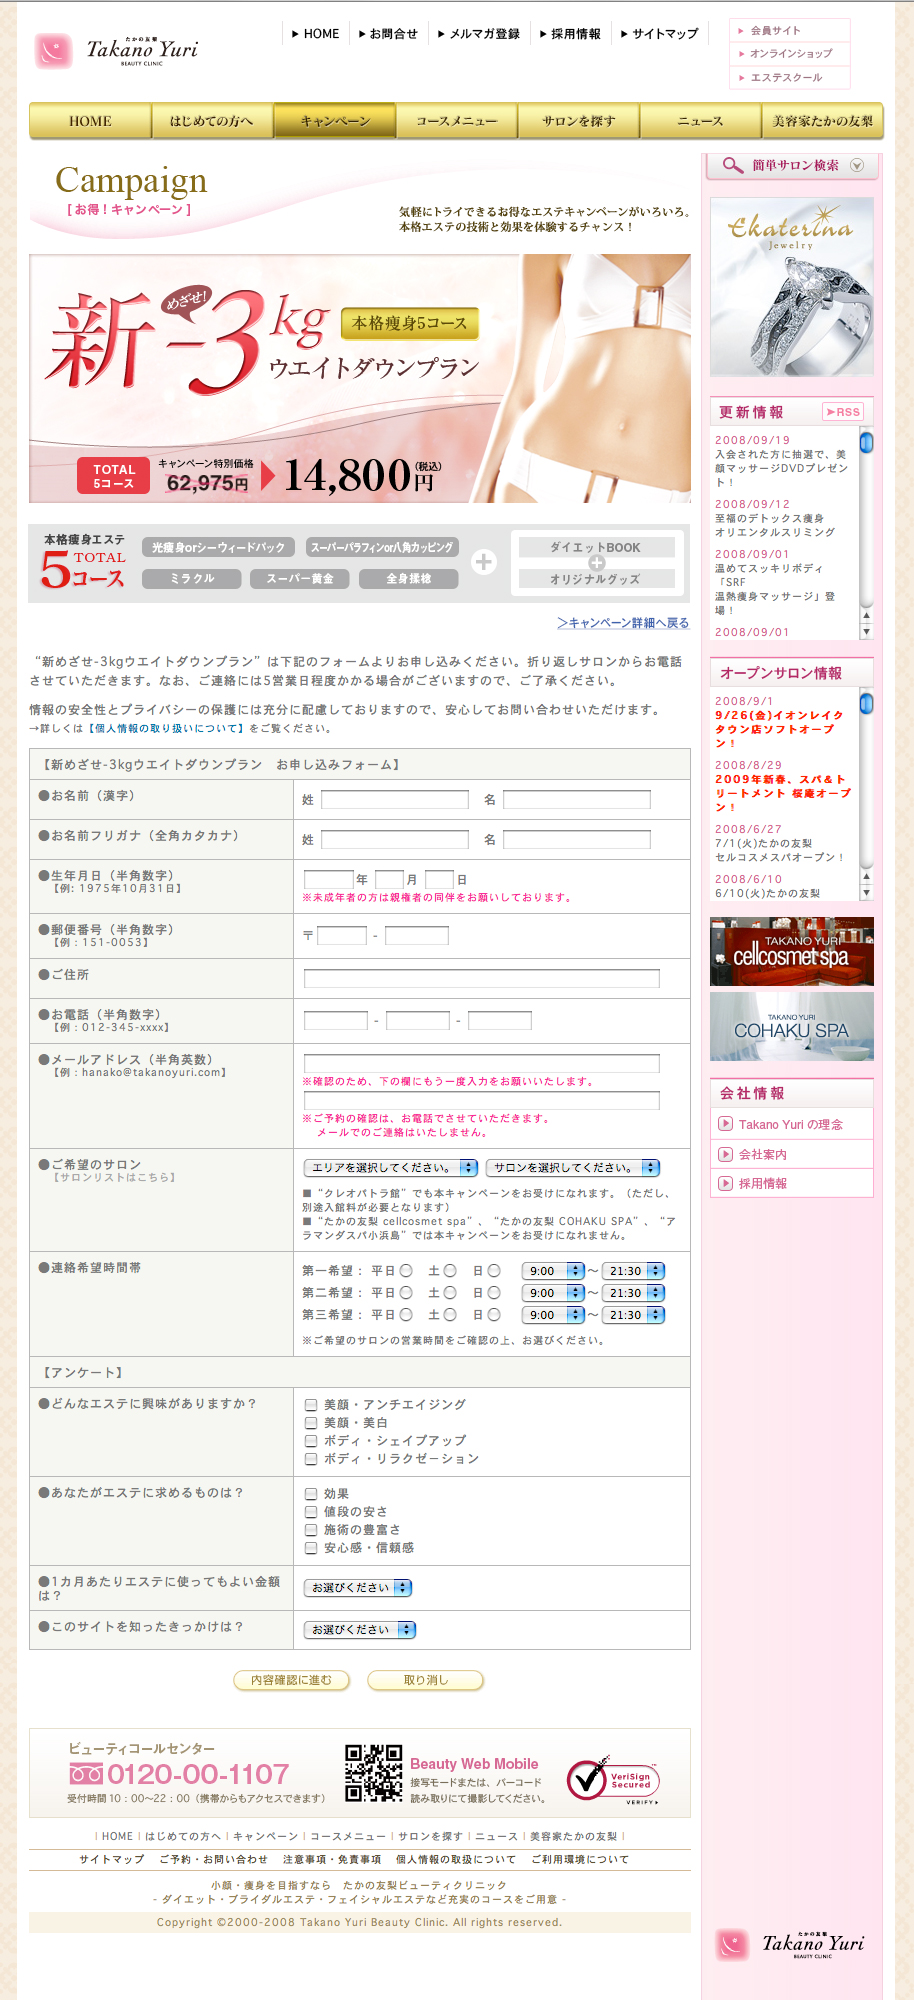Select 平日 radio for 第一希望
This screenshot has height=2000, width=914.
pos(406,1271)
